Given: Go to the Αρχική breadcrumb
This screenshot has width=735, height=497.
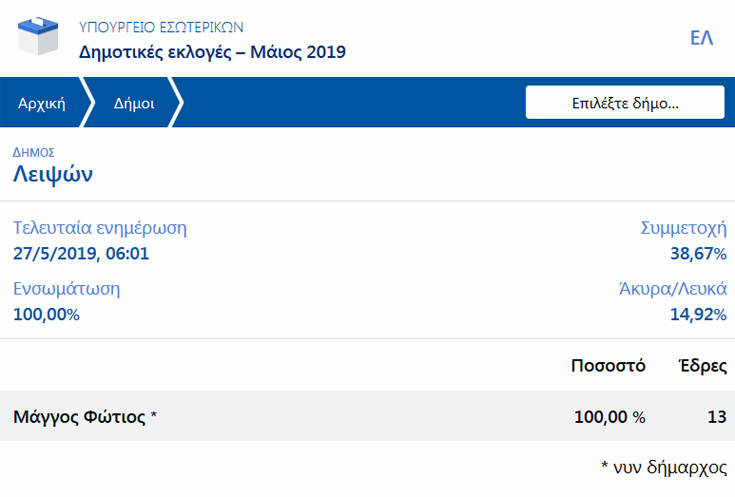Looking at the screenshot, I should (42, 103).
